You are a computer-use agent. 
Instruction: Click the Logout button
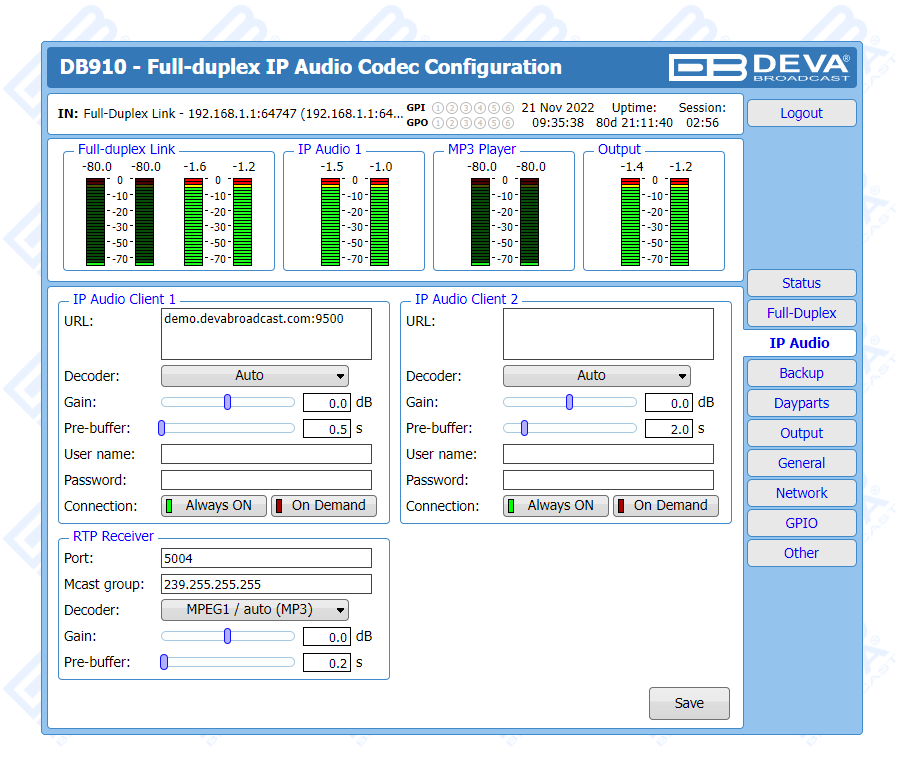pos(801,113)
